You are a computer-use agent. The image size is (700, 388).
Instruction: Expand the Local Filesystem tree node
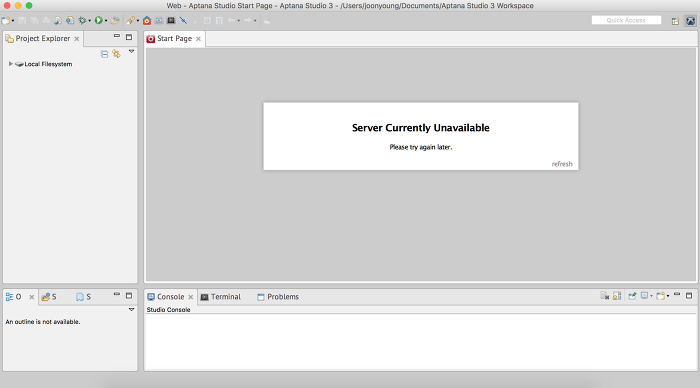[10, 64]
